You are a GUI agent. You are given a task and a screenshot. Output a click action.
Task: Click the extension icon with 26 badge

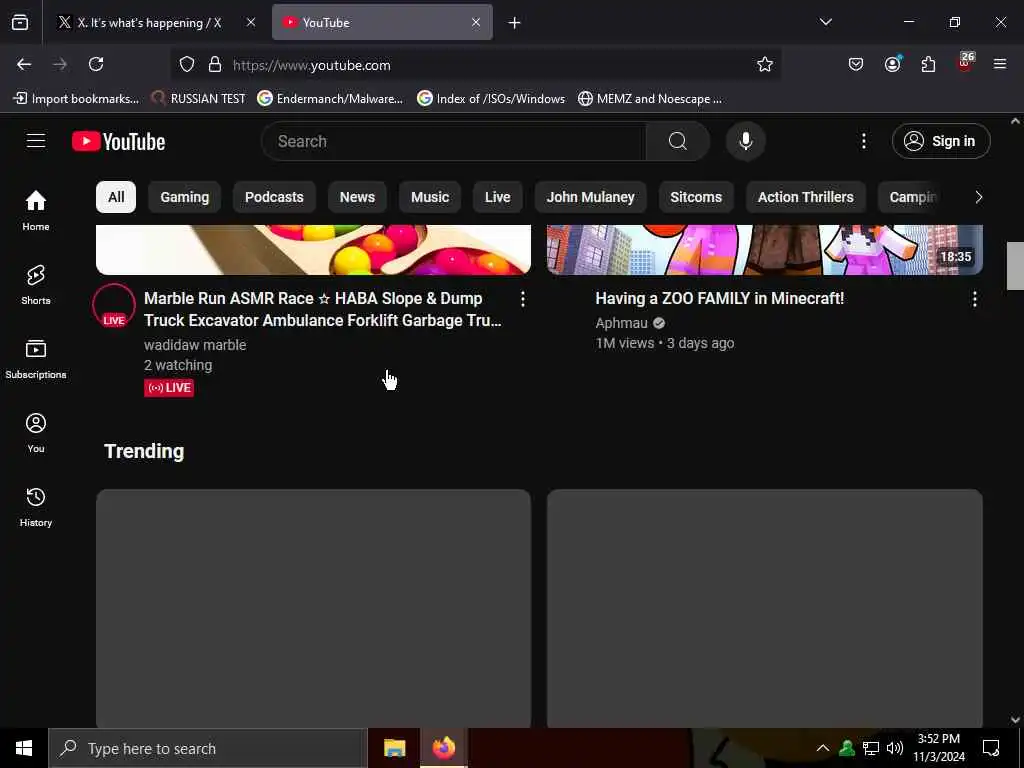[x=965, y=63]
